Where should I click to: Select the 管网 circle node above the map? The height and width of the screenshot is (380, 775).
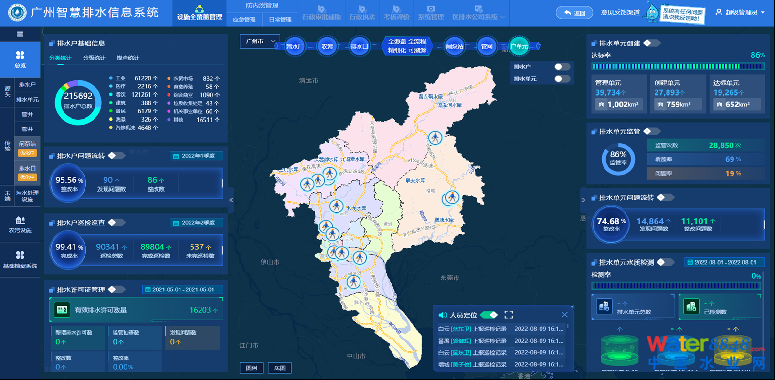[487, 46]
